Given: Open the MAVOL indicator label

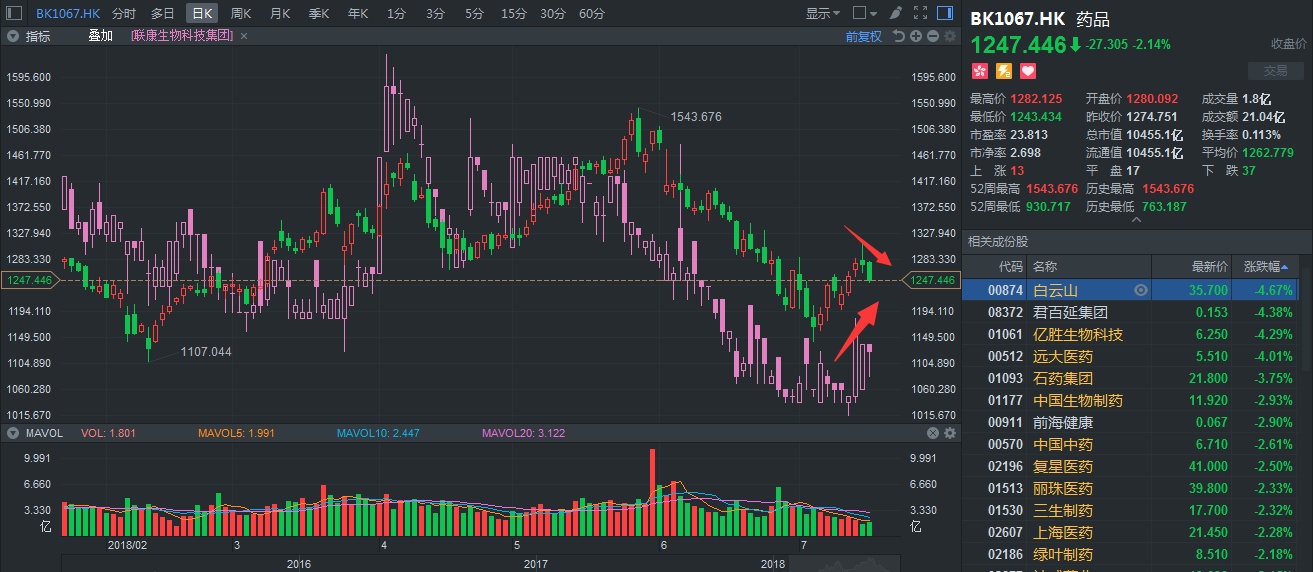Looking at the screenshot, I should 44,433.
